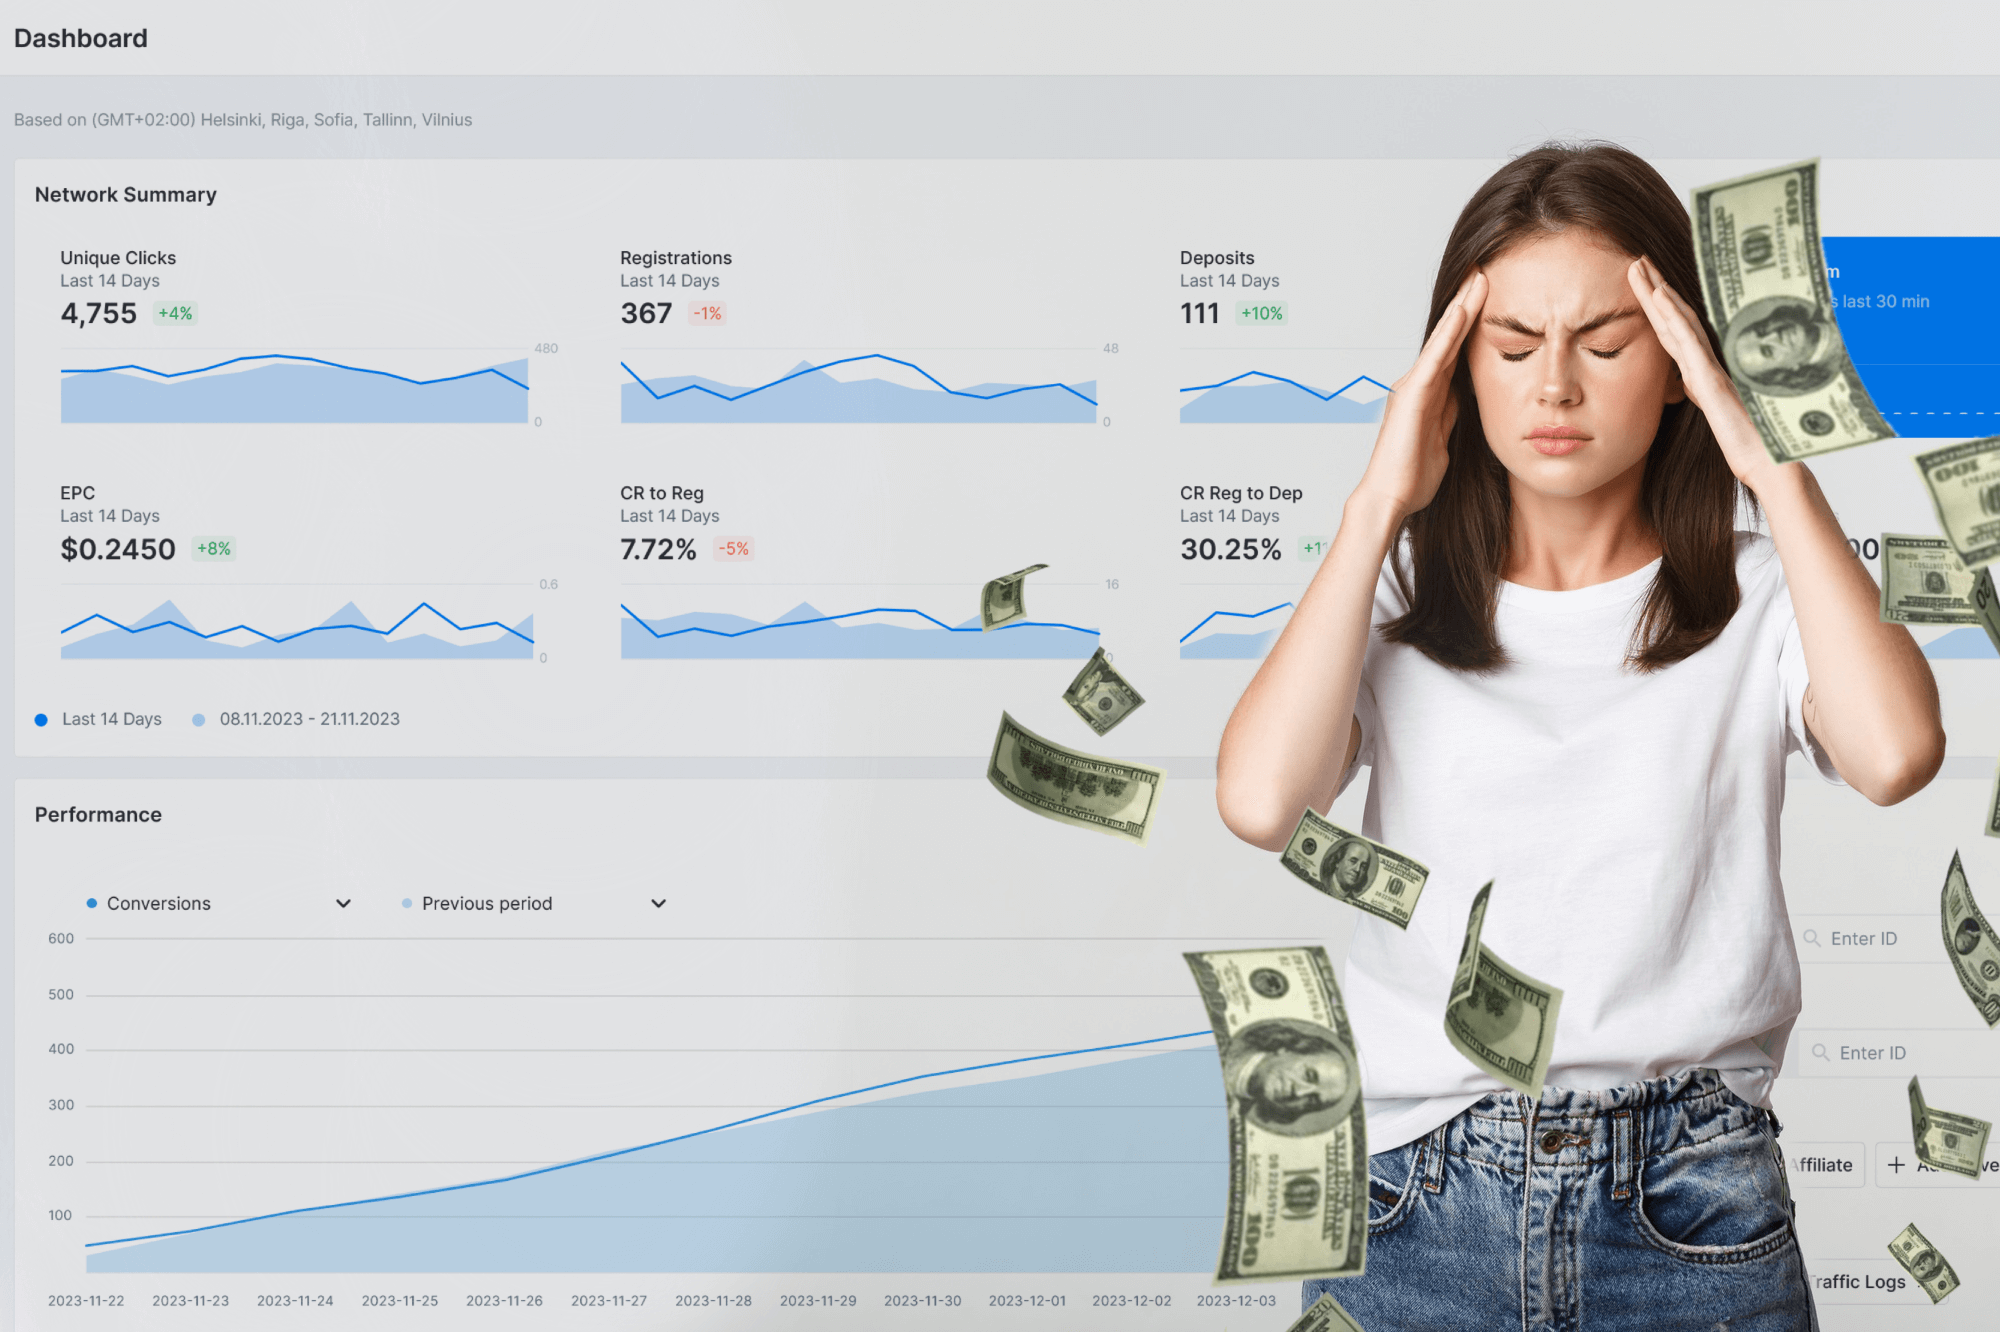Click the -5% CR to Reg badge
Image resolution: width=2000 pixels, height=1332 pixels.
pos(733,548)
